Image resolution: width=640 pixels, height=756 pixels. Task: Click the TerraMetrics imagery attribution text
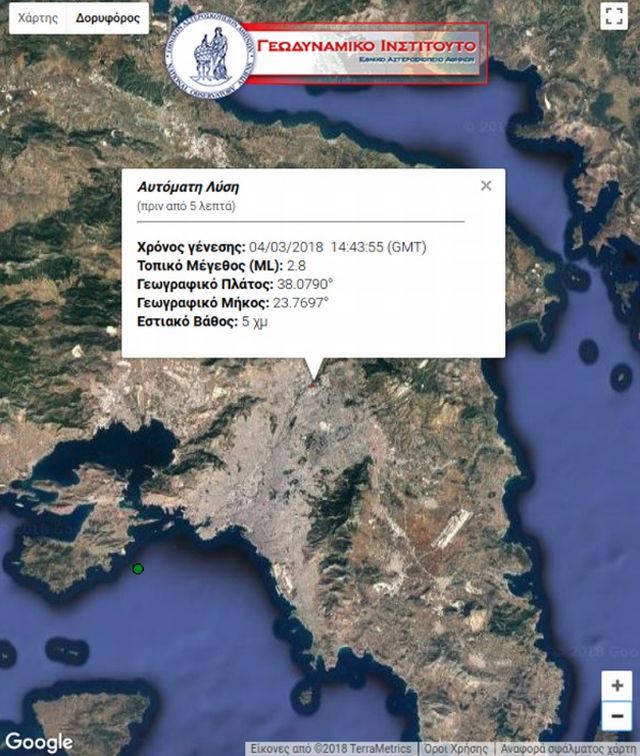tap(332, 748)
